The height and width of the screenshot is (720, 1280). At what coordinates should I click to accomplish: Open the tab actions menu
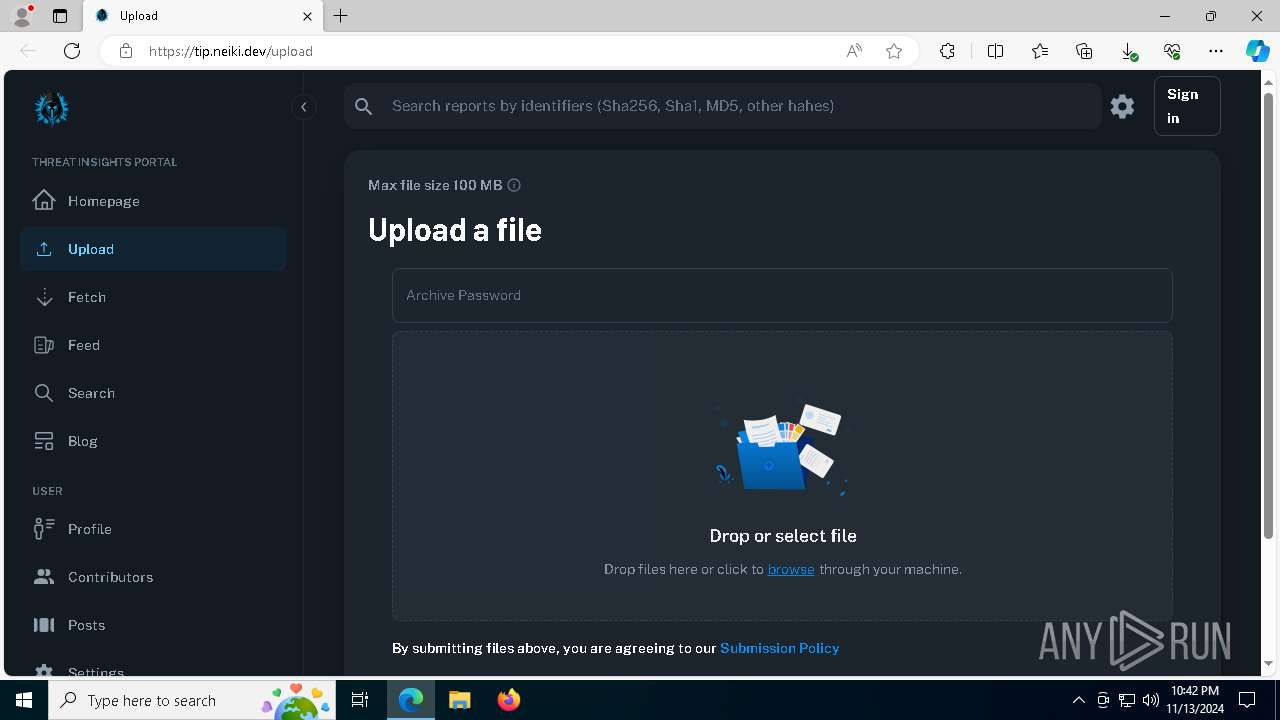(x=60, y=16)
